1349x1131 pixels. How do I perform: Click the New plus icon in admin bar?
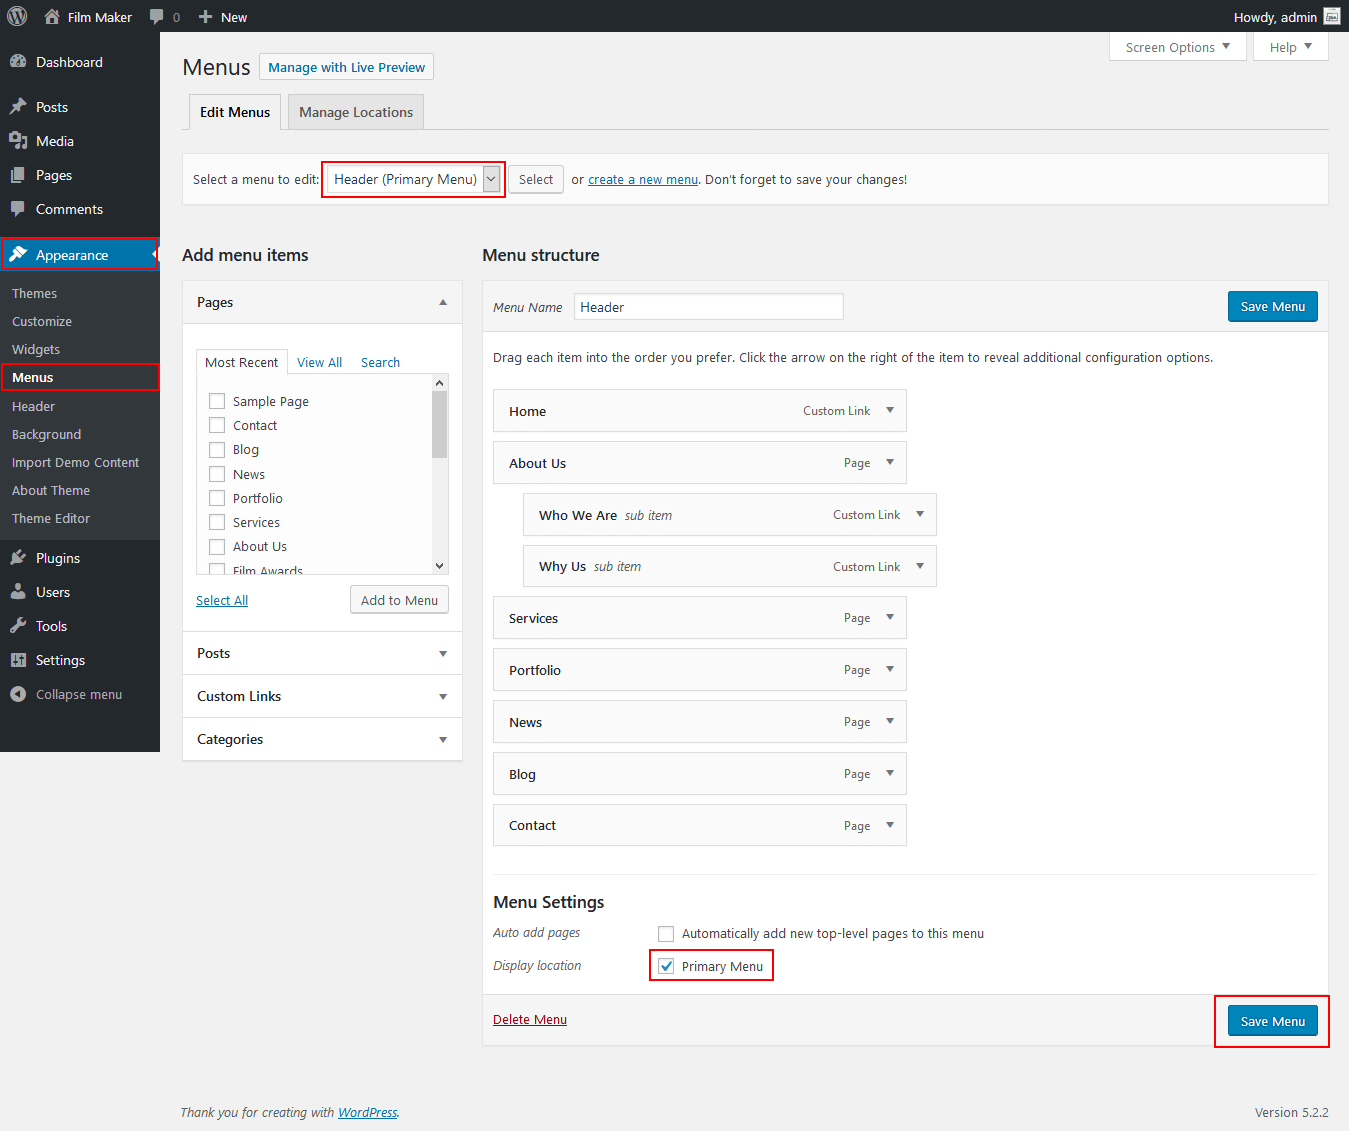point(205,17)
